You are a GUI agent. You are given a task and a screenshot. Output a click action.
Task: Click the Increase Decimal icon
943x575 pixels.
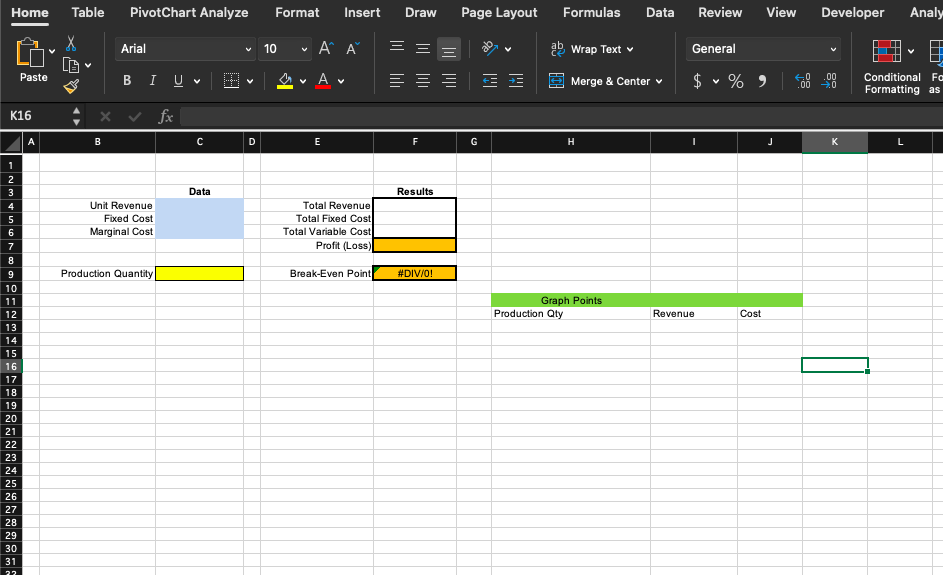coord(803,81)
